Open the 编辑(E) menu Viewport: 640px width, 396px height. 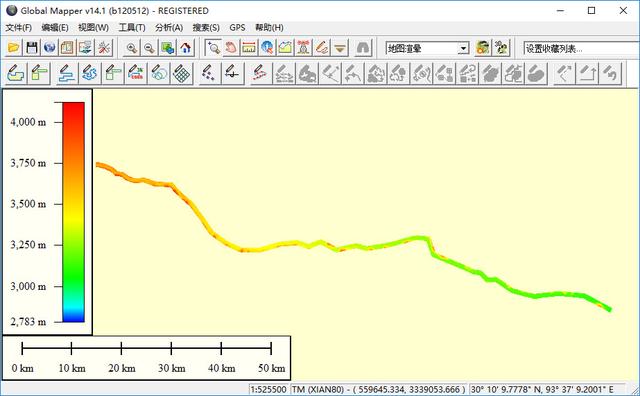pyautogui.click(x=55, y=27)
